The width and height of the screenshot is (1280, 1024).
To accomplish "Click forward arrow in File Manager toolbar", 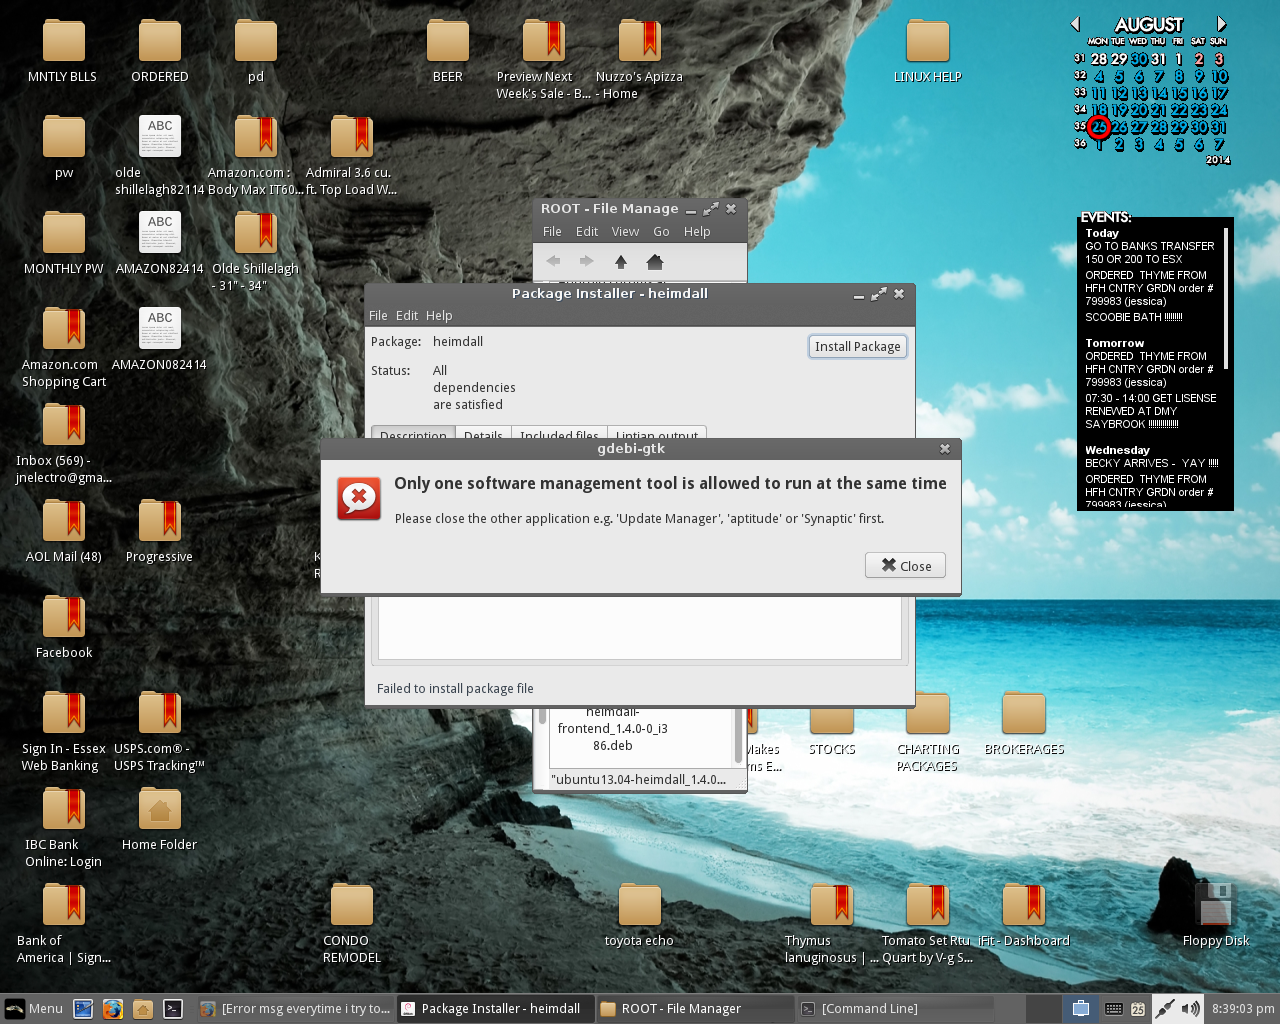I will pyautogui.click(x=587, y=261).
